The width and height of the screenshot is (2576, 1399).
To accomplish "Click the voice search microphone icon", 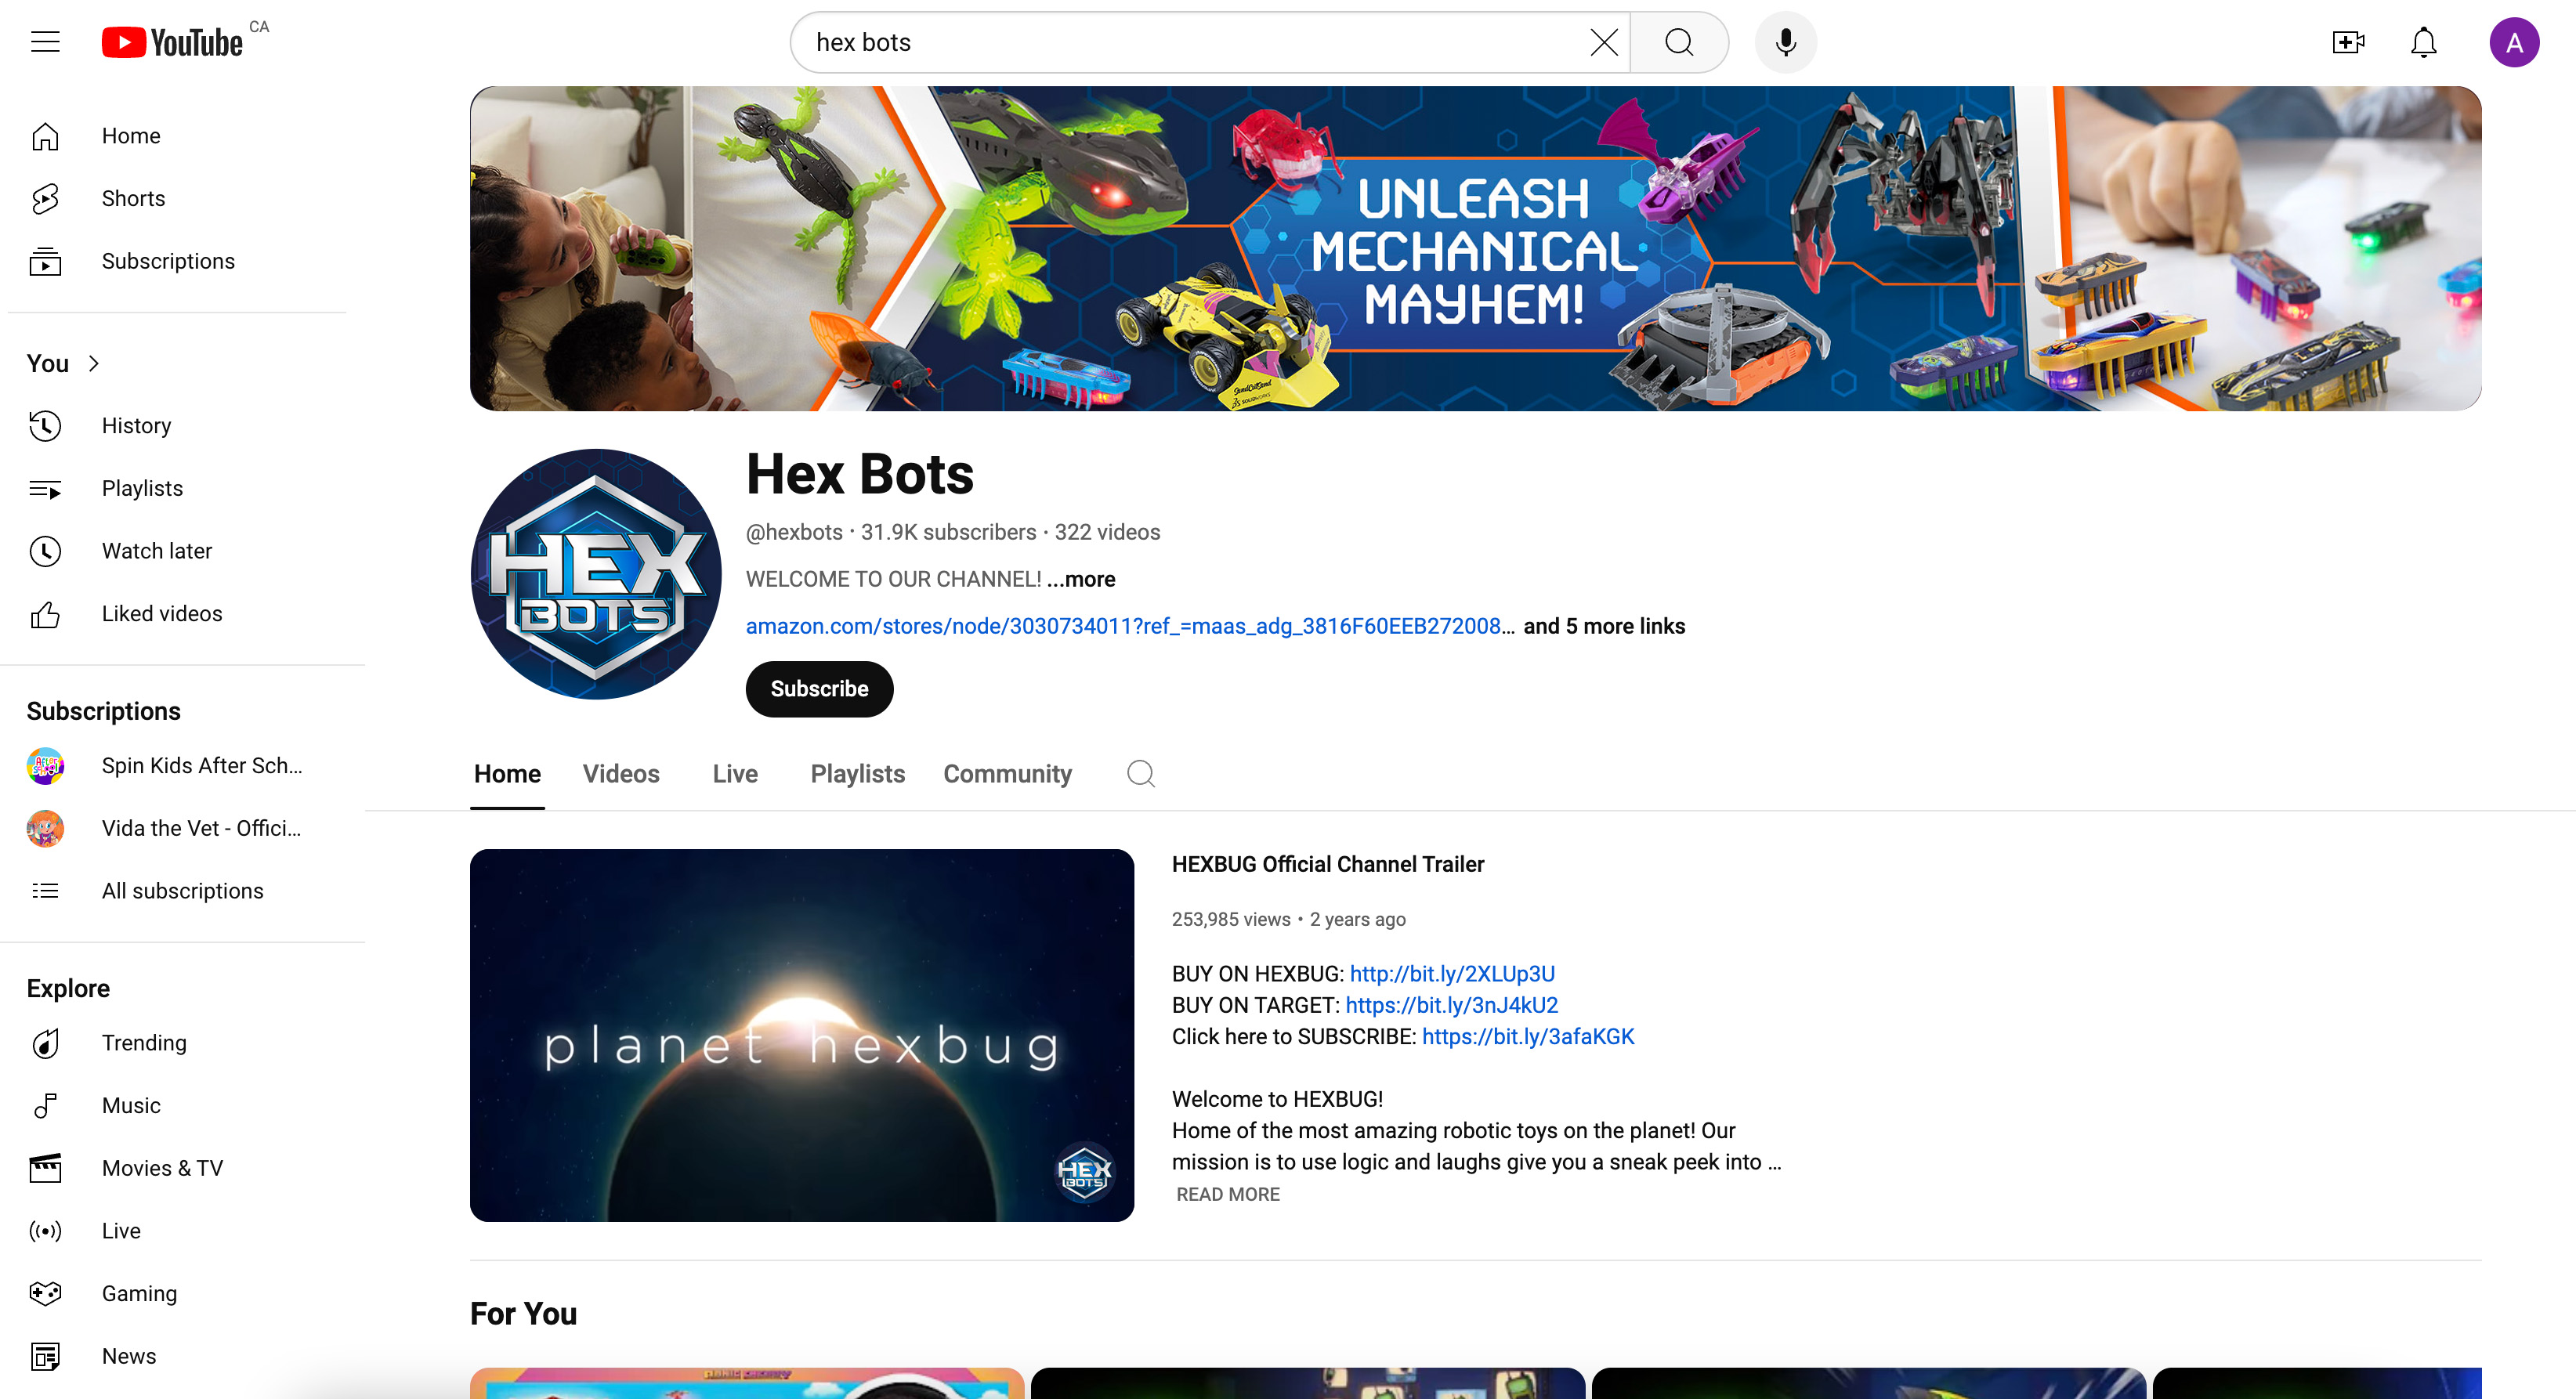I will [x=1785, y=42].
